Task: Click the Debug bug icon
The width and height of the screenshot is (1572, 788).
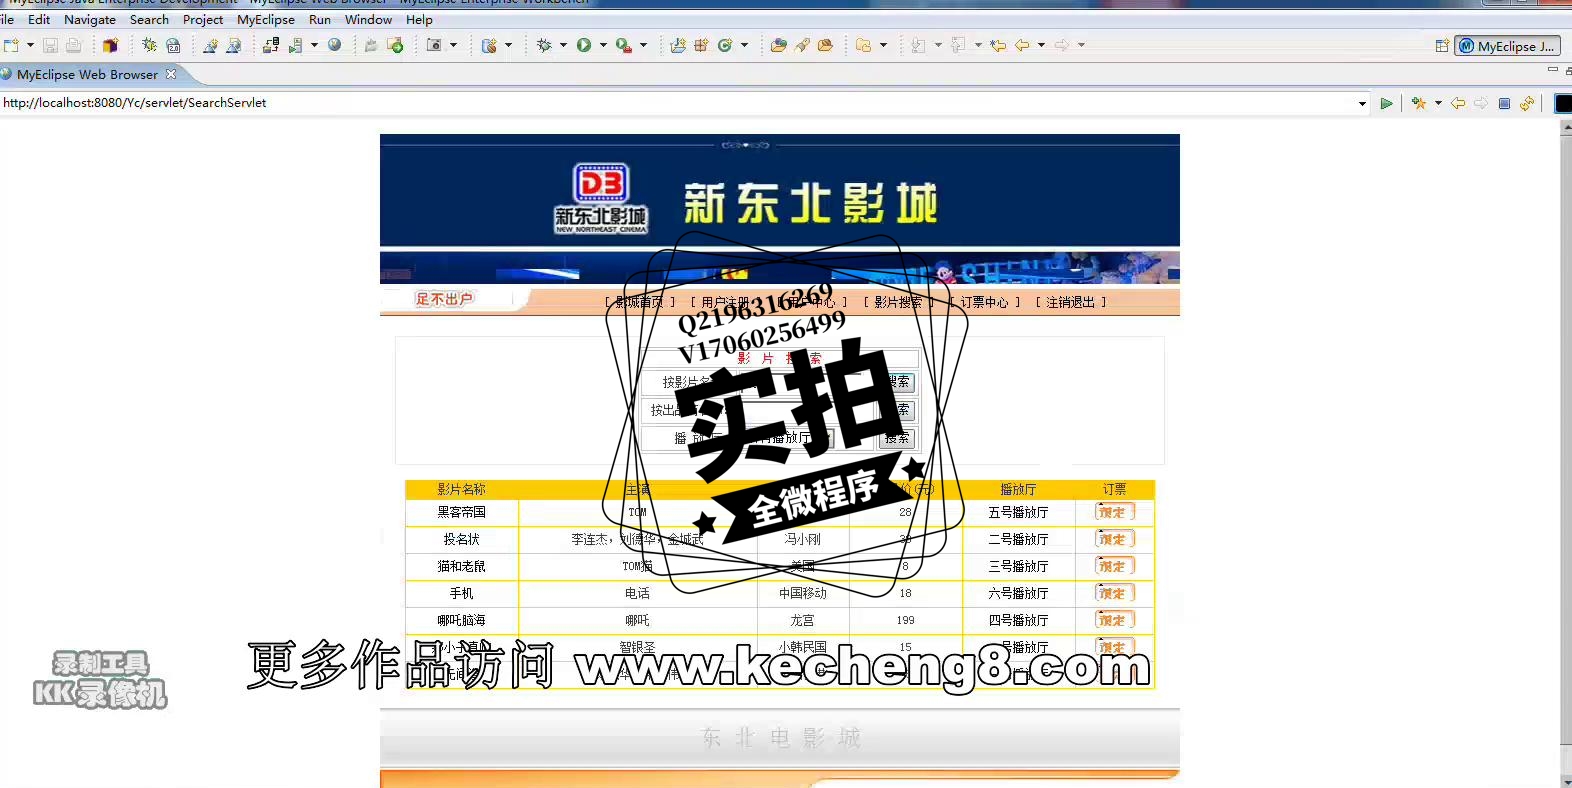Action: pyautogui.click(x=545, y=45)
